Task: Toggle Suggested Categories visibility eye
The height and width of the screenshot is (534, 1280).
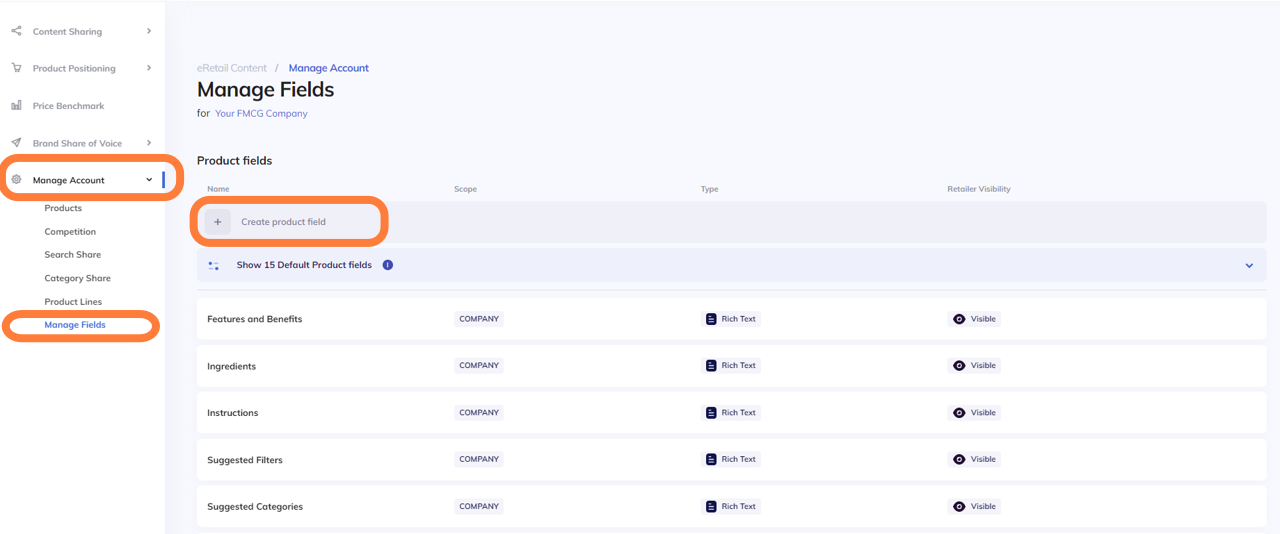Action: click(x=959, y=507)
